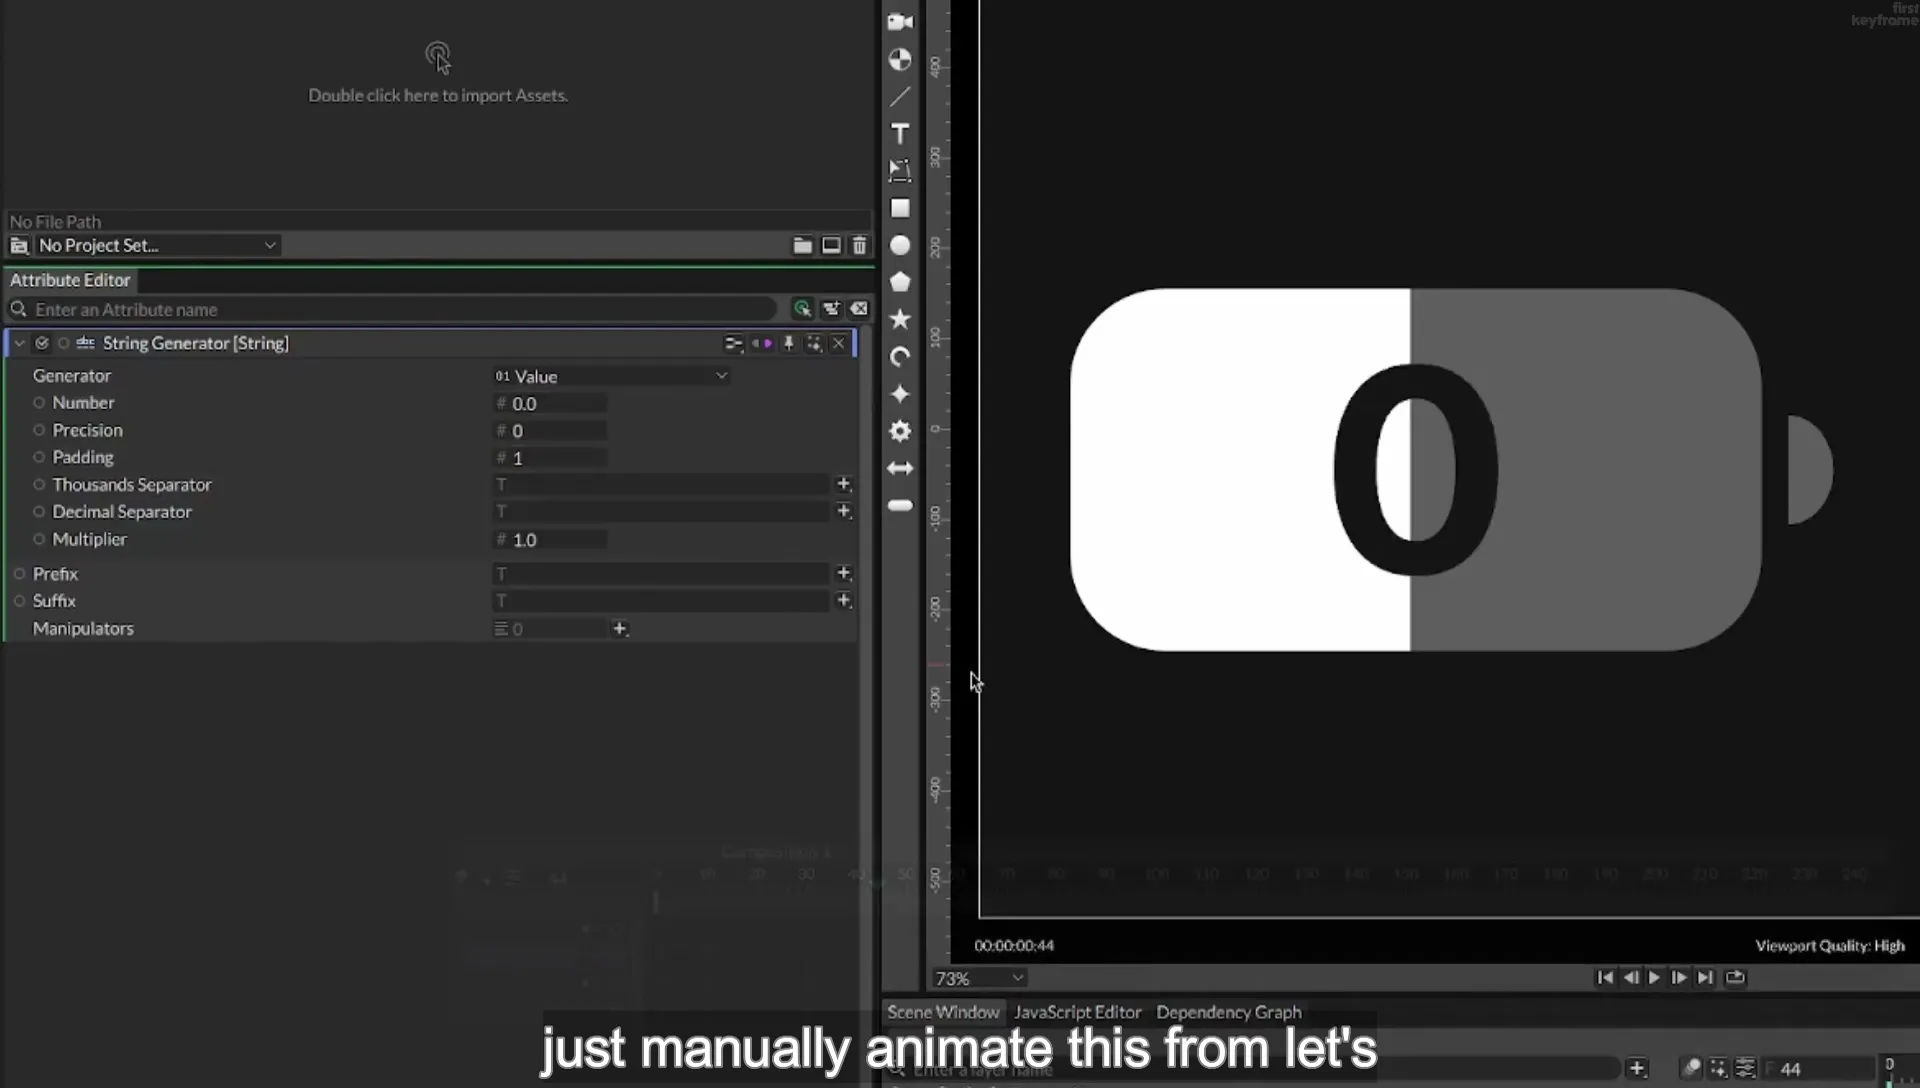Open the No Project Set dropdown
The image size is (1920, 1088).
[157, 245]
